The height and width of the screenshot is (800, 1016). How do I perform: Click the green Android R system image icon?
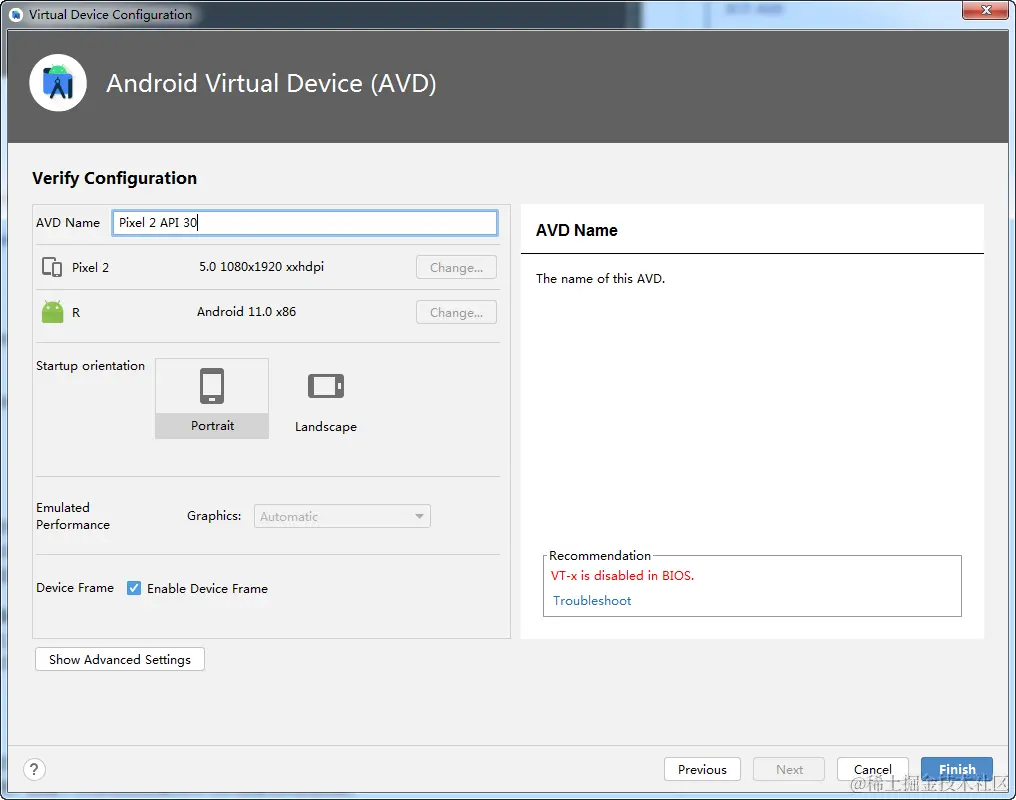(x=52, y=312)
